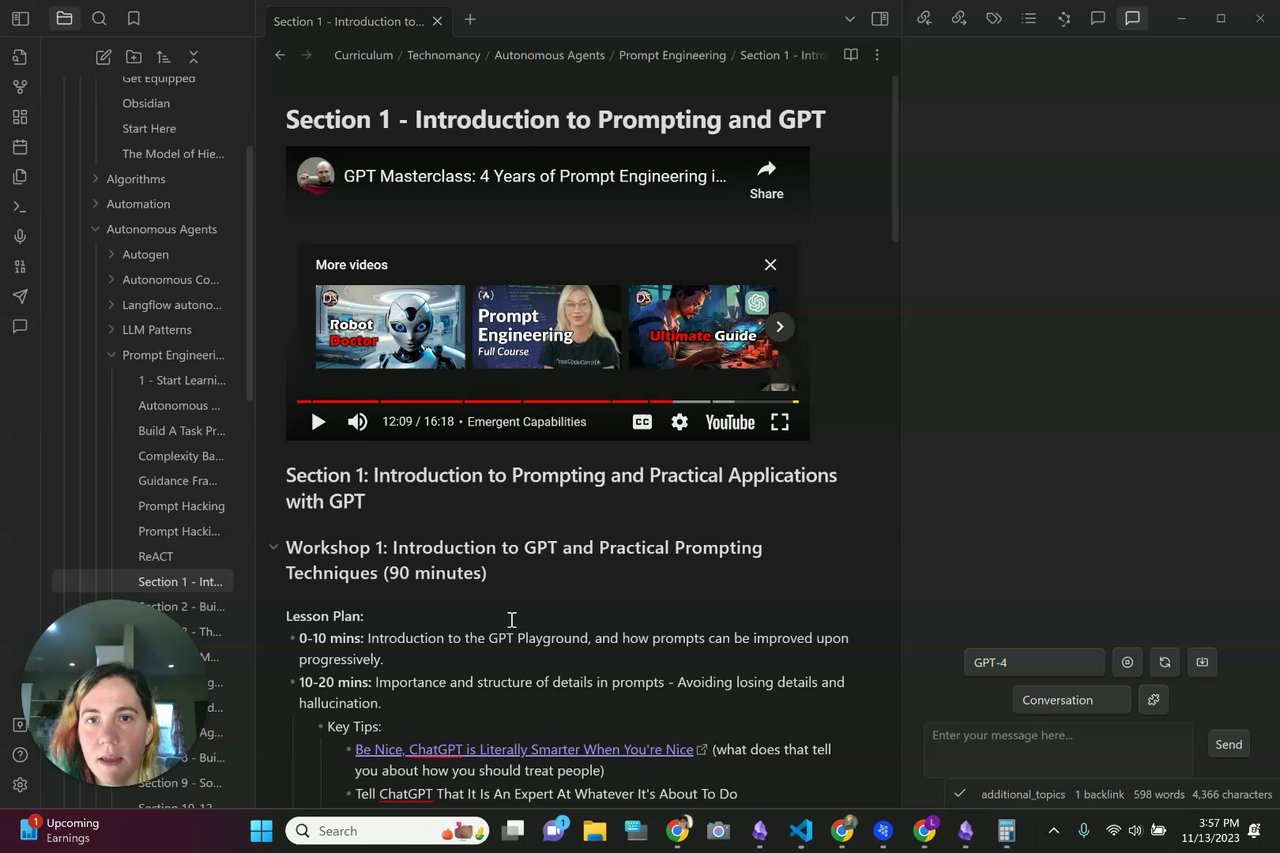
Task: Open the templates ribbon icon
Action: (20, 177)
